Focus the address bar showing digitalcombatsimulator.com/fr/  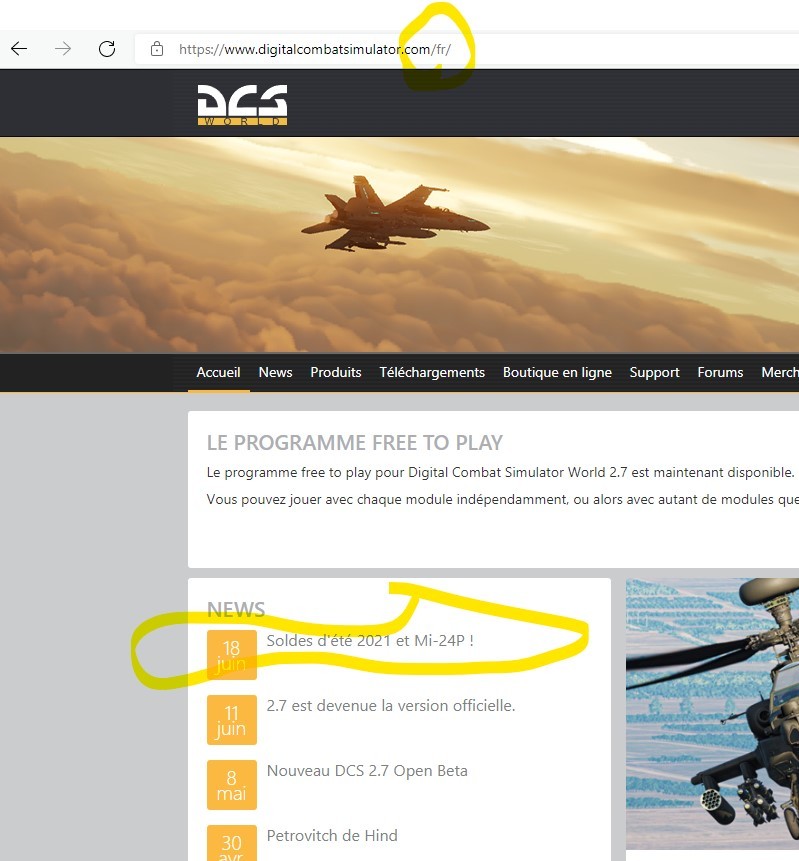(467, 49)
